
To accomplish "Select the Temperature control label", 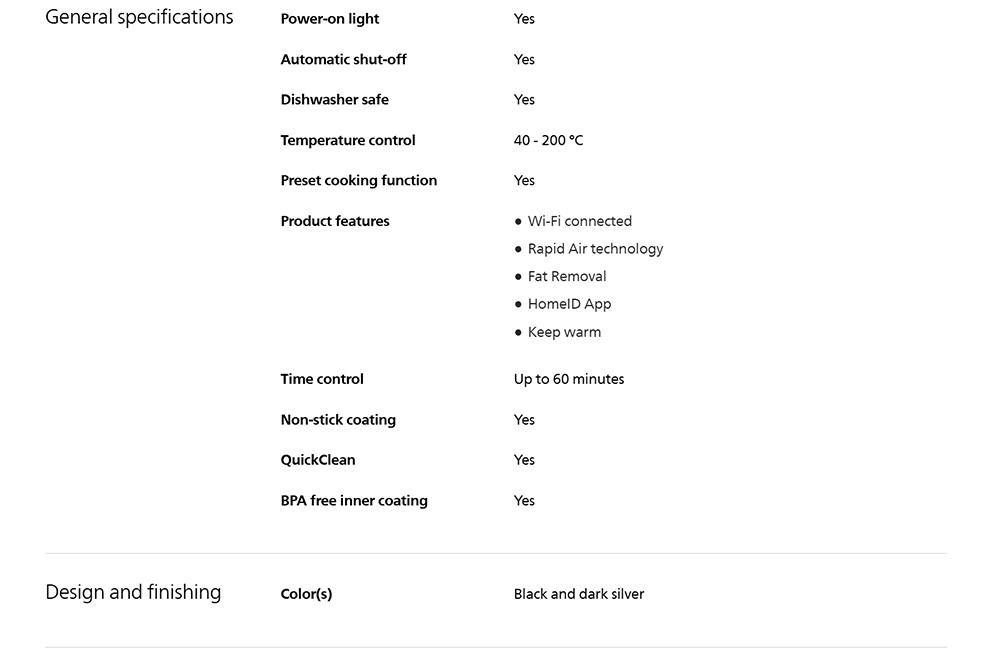I will (x=347, y=140).
